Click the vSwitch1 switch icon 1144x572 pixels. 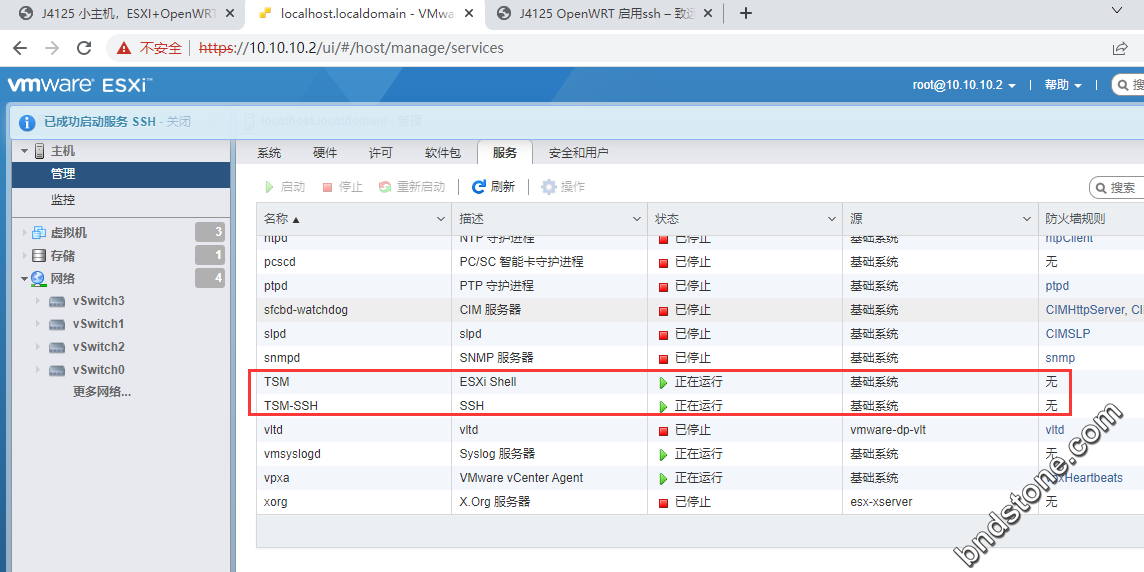tap(58, 324)
